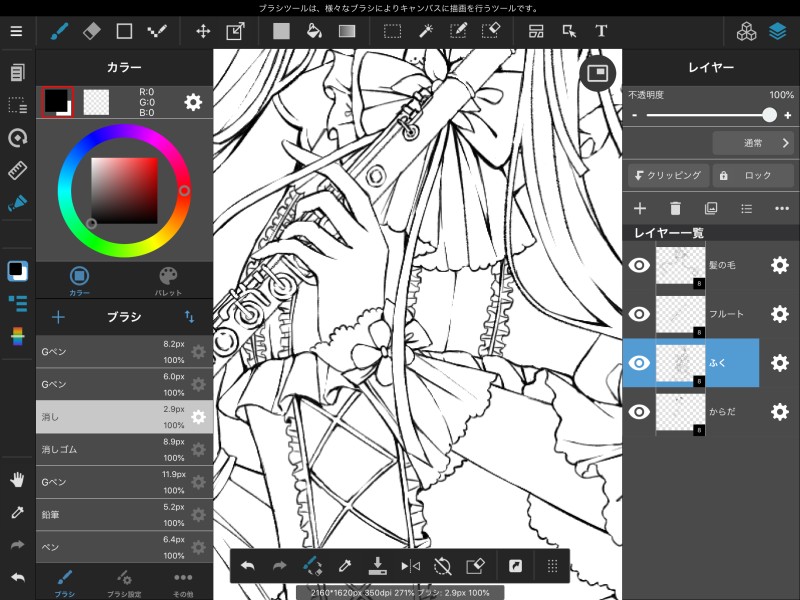Toggle the Layers panel icon

777,31
